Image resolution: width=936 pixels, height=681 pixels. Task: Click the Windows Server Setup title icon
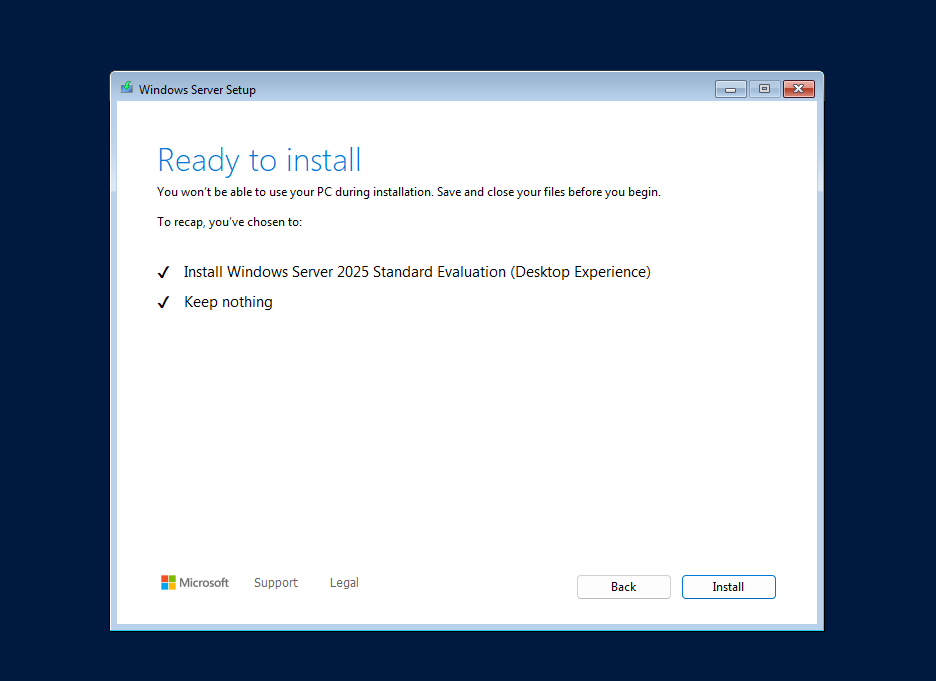pyautogui.click(x=127, y=88)
